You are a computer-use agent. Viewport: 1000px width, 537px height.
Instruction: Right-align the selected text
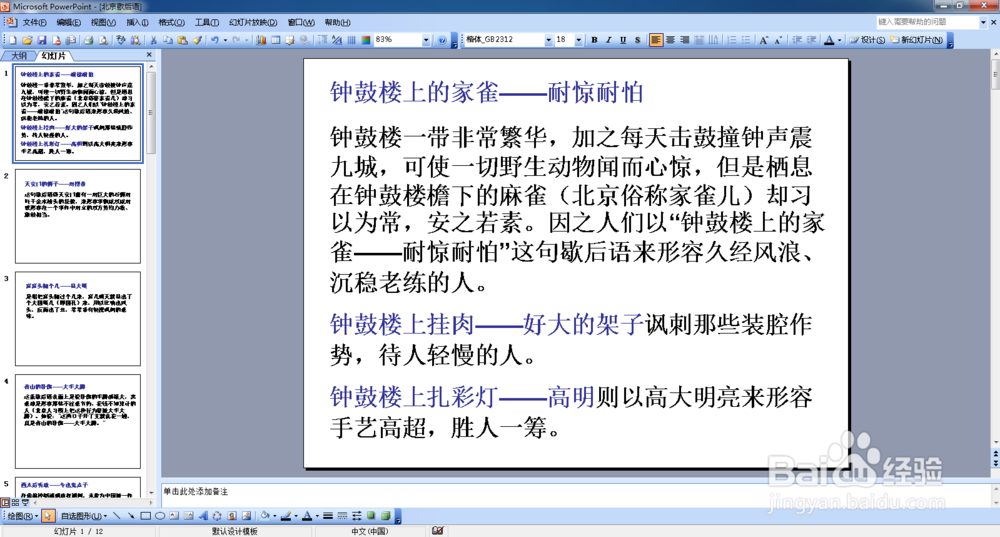685,40
